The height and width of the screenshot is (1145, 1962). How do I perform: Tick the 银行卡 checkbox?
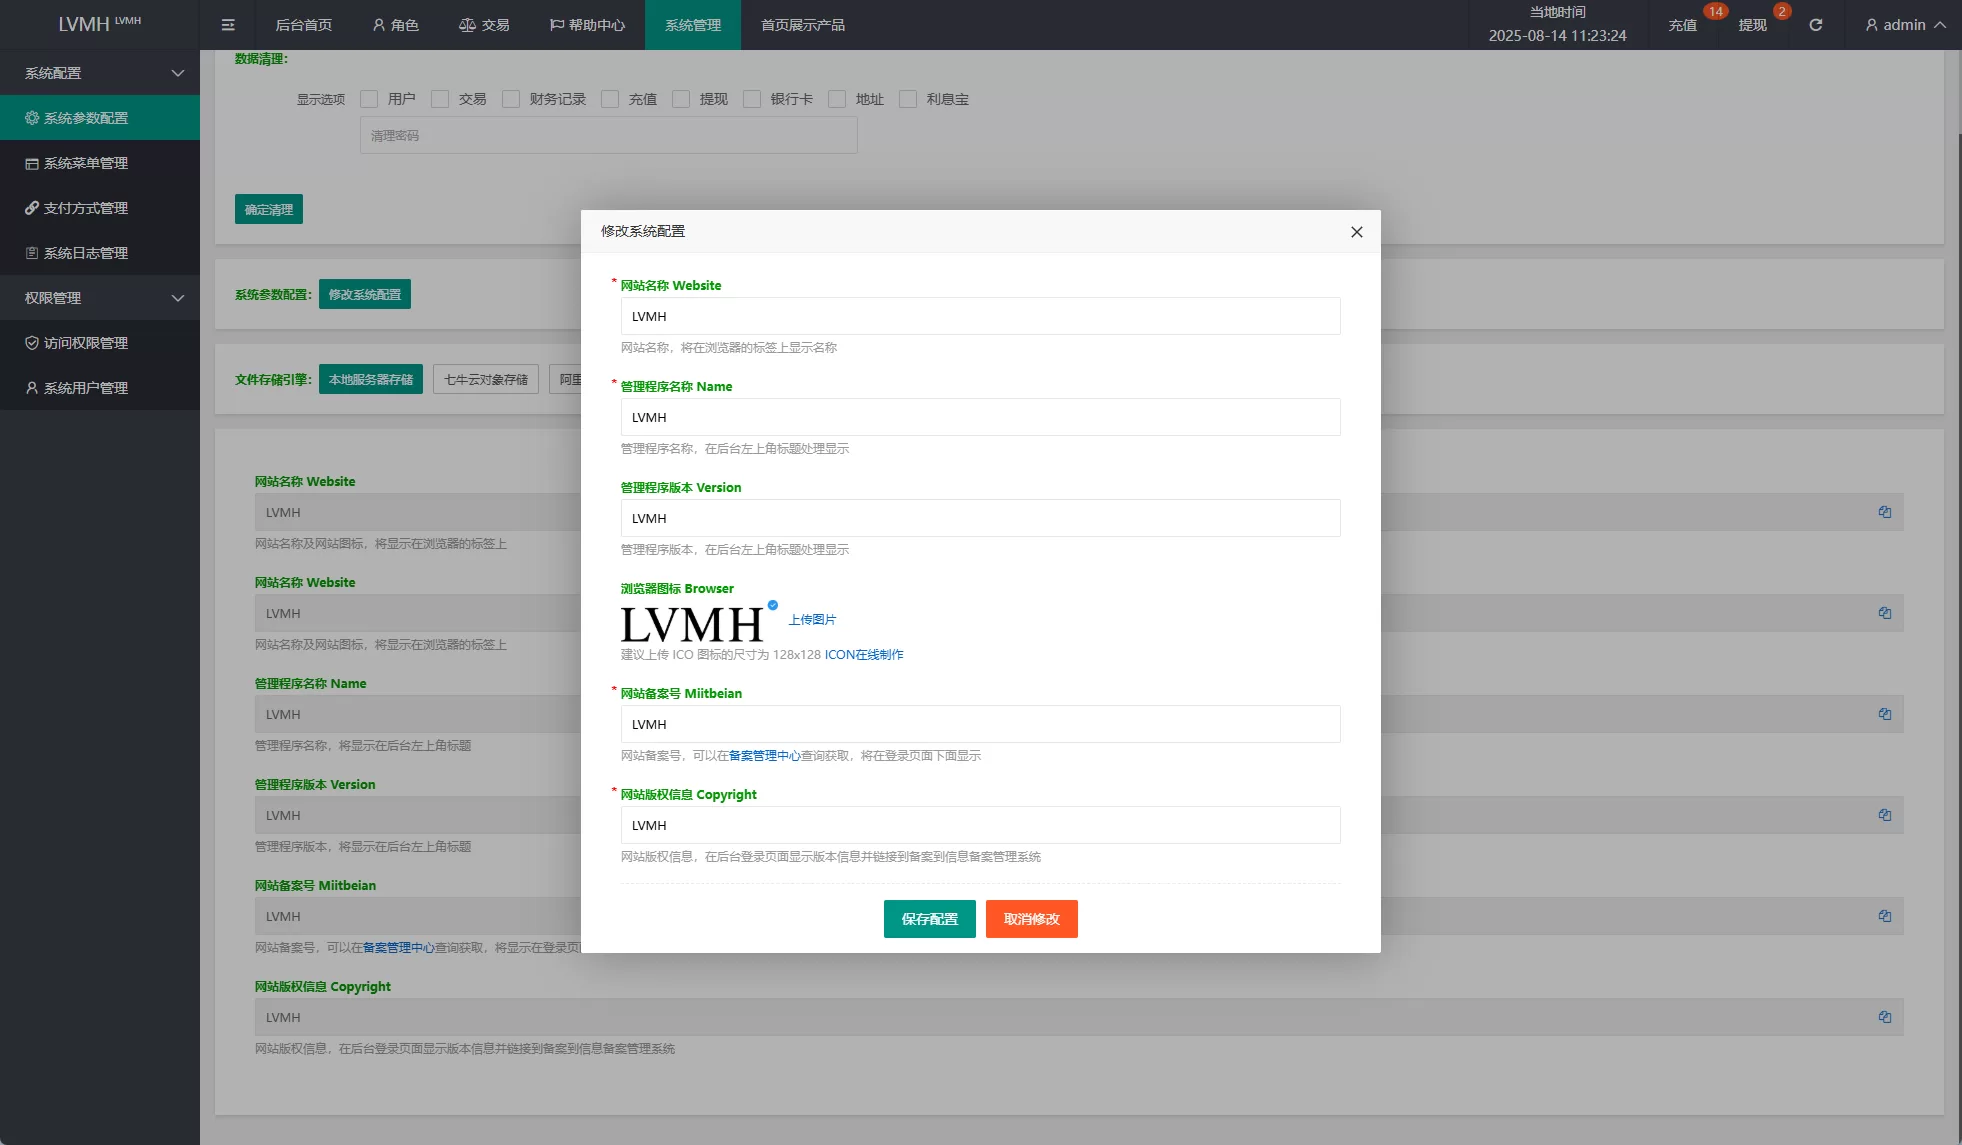(x=752, y=99)
